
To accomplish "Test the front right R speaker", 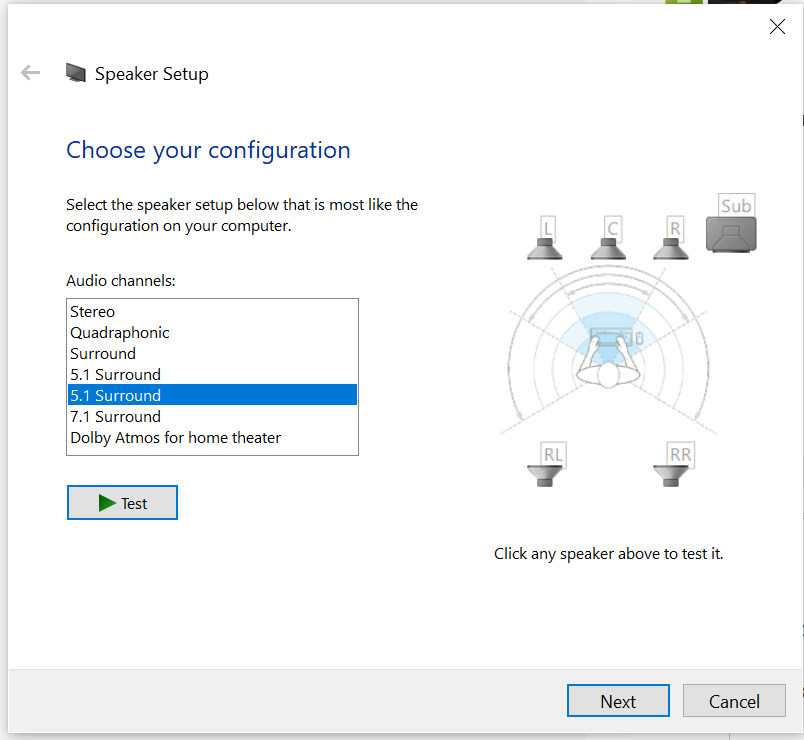I will 671,238.
